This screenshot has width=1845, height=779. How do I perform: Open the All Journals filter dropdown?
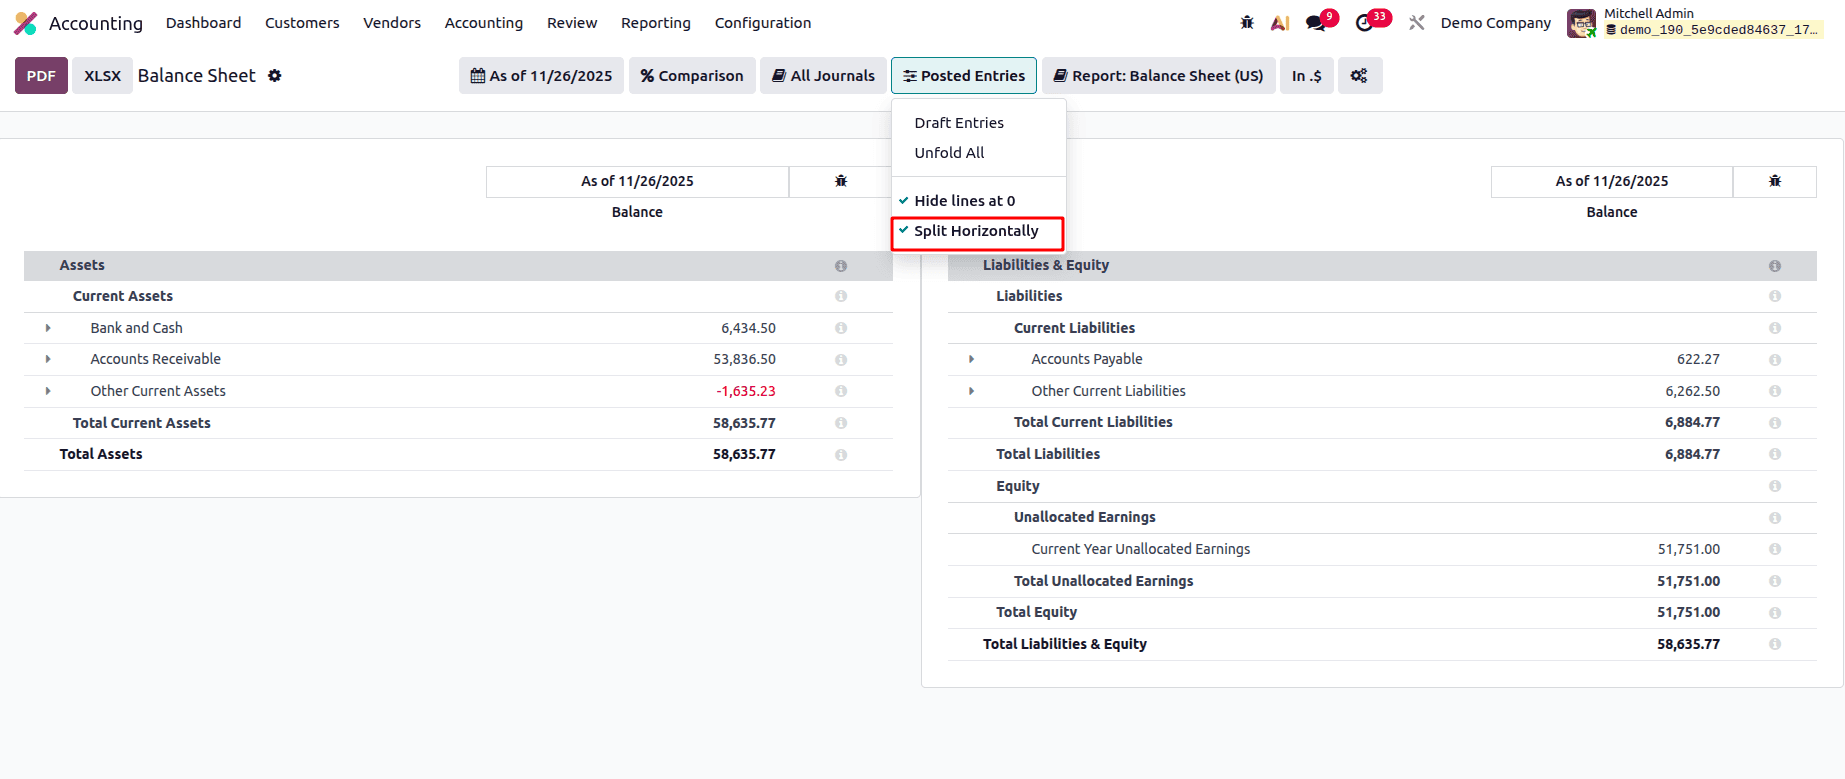(823, 76)
